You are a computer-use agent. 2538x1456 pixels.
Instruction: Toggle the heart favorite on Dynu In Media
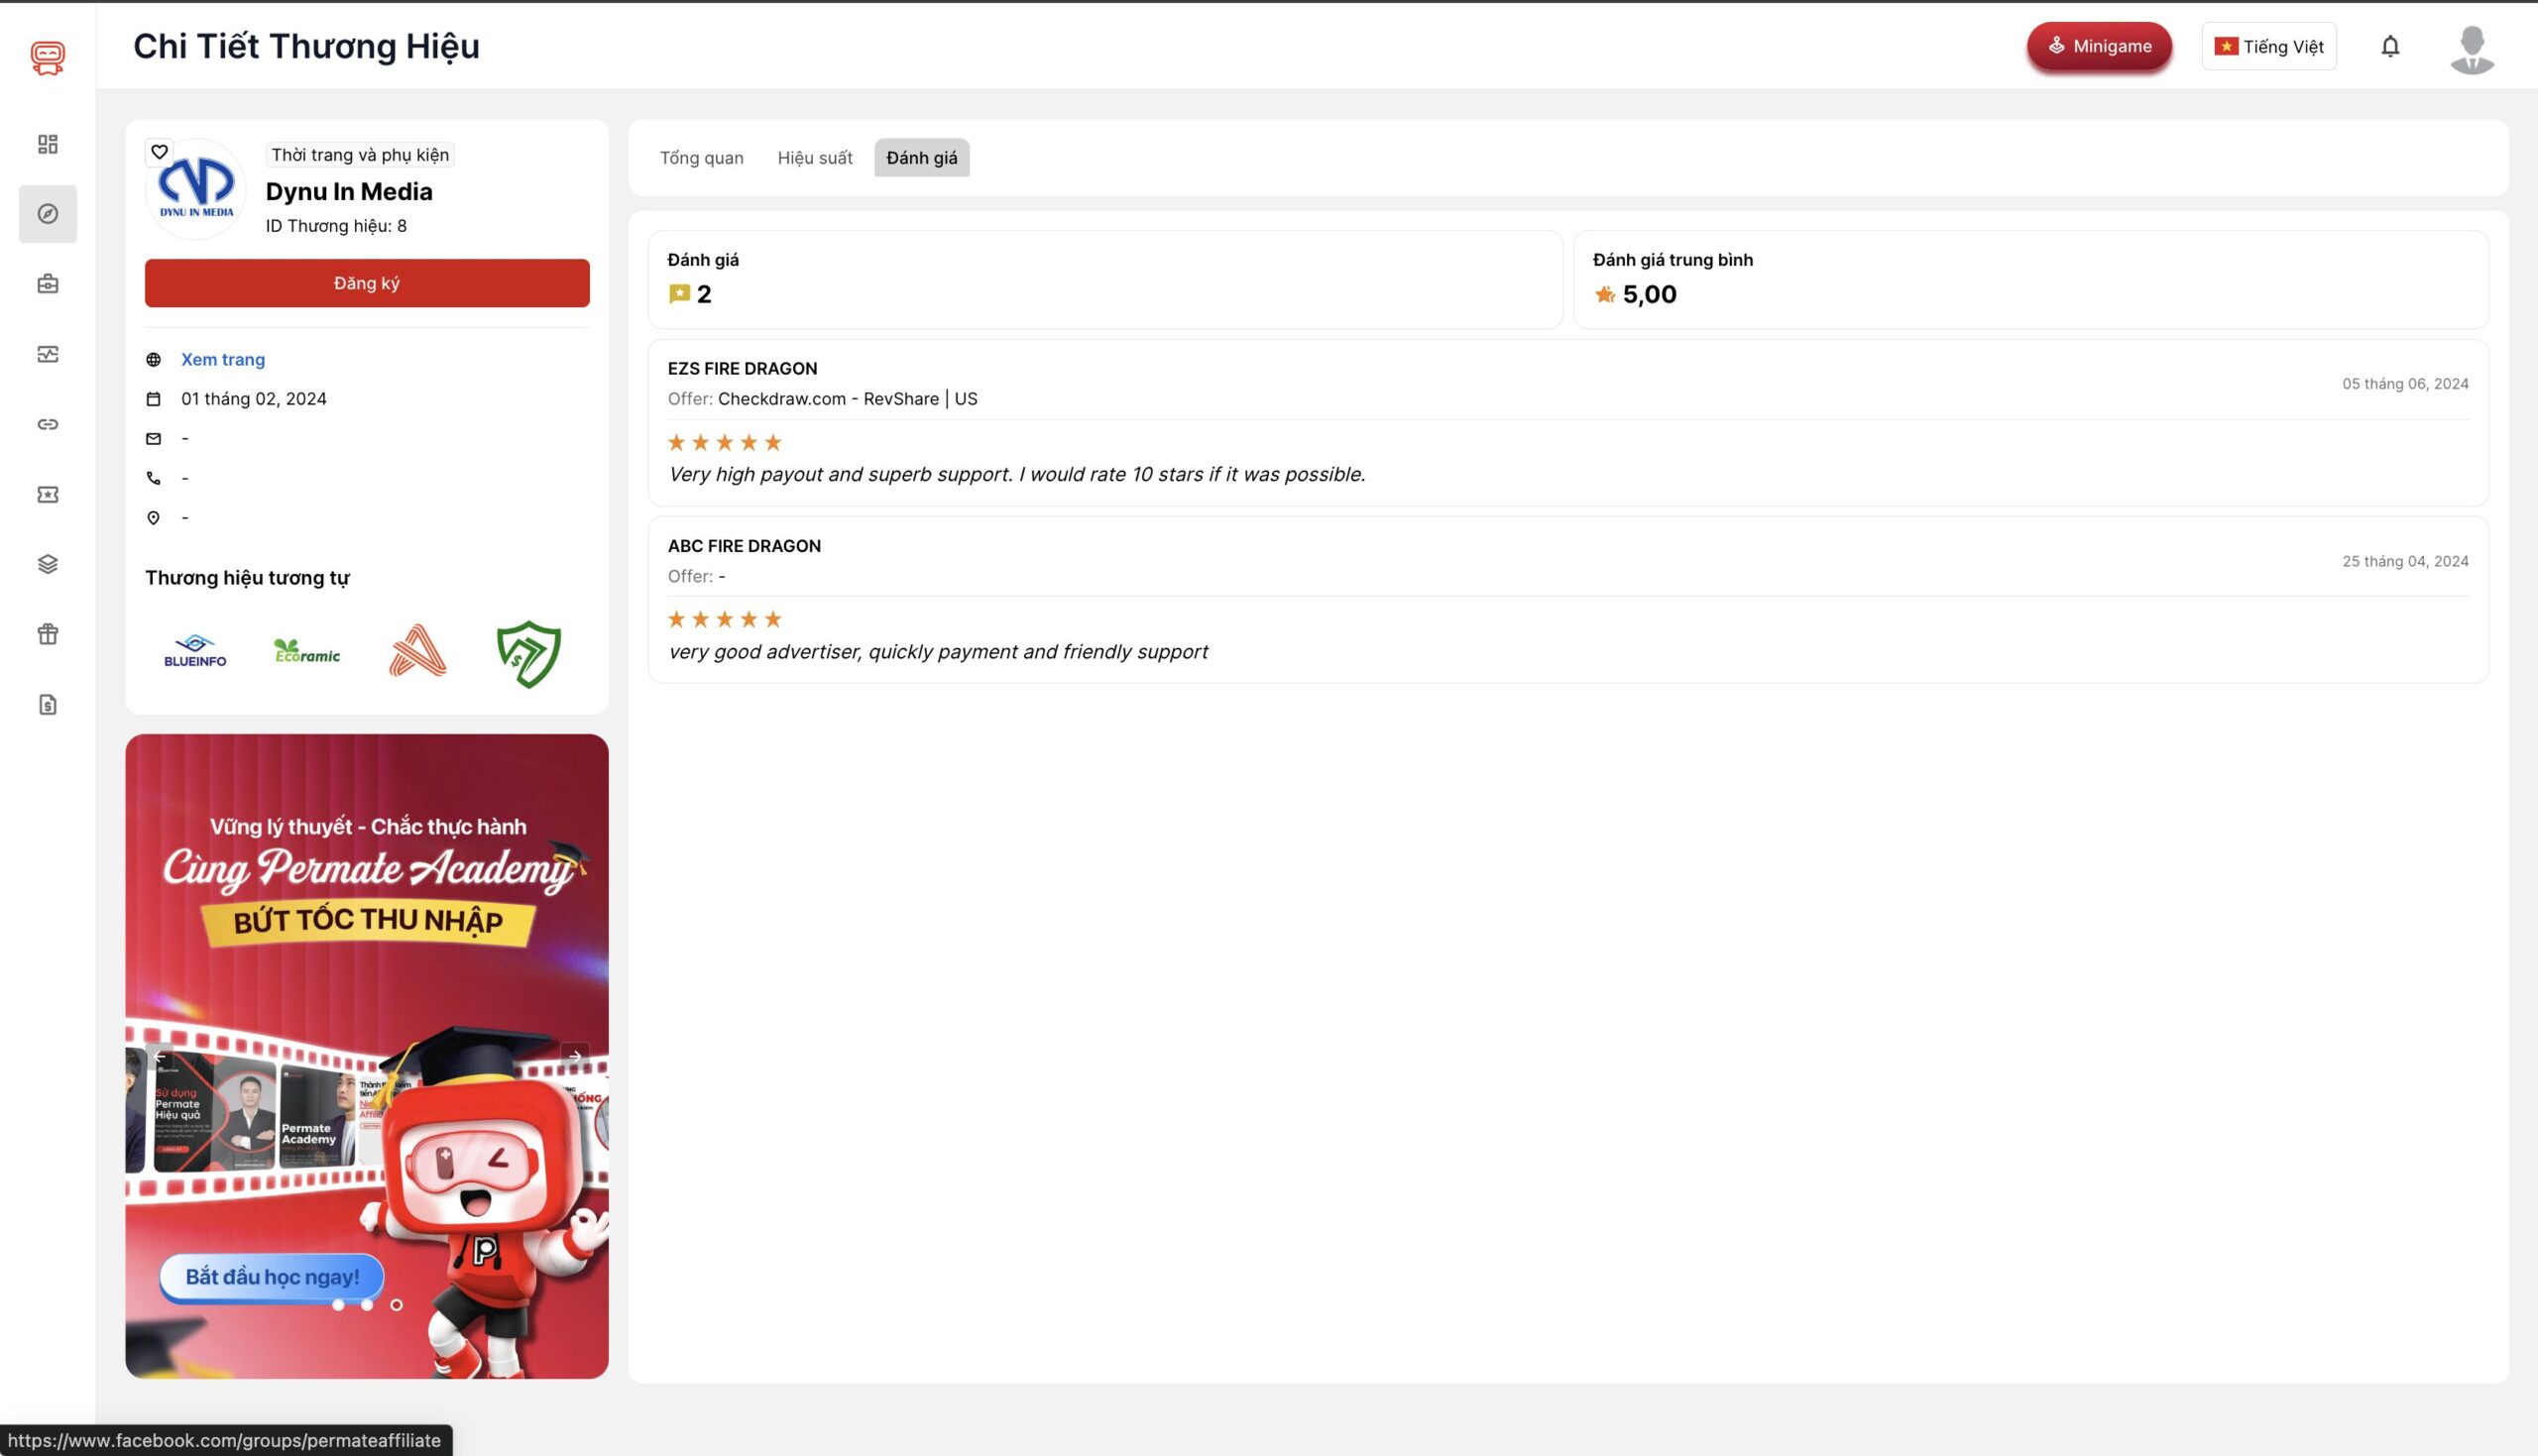click(159, 152)
